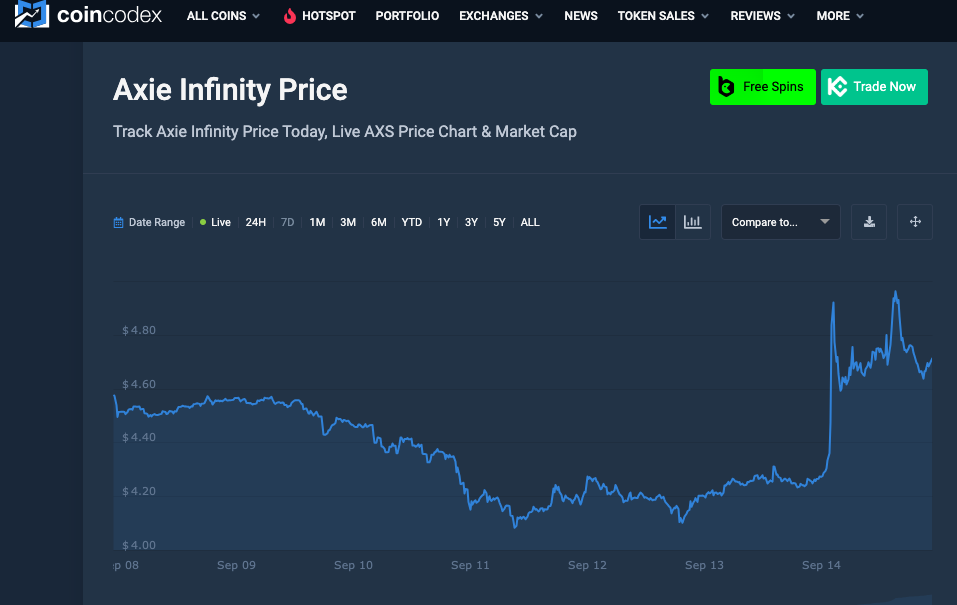Image resolution: width=957 pixels, height=605 pixels.
Task: Click the $4.00 price axis label
Action: point(139,545)
